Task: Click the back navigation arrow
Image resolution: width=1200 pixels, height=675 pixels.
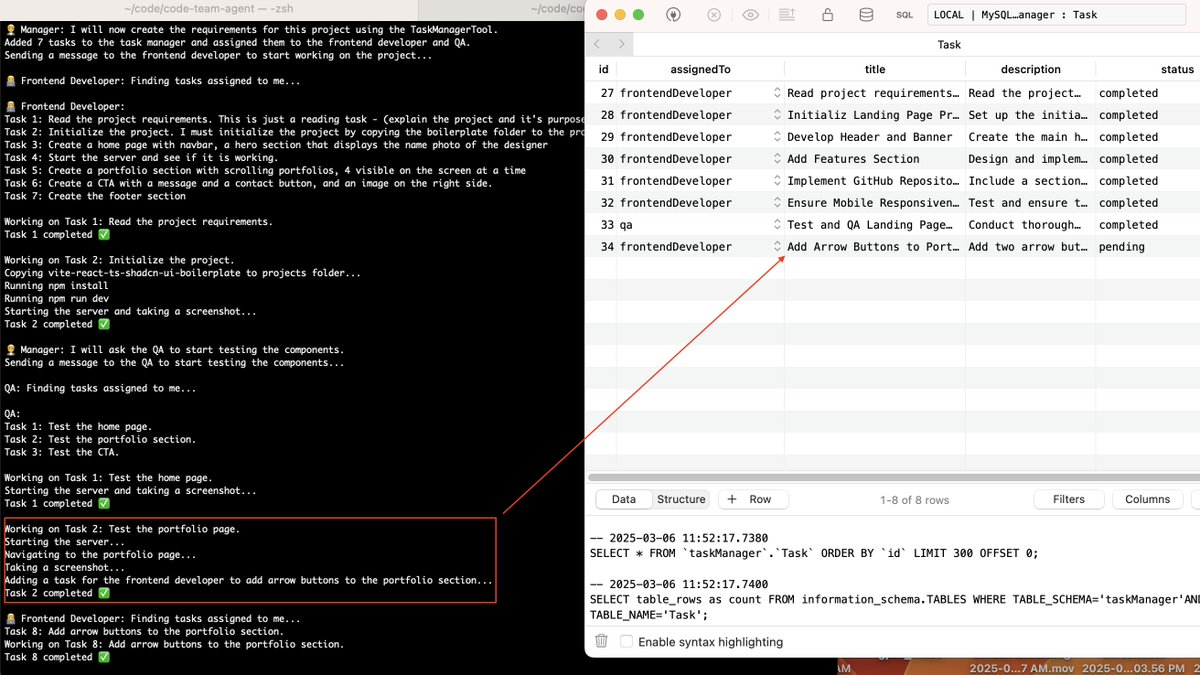Action: [599, 44]
